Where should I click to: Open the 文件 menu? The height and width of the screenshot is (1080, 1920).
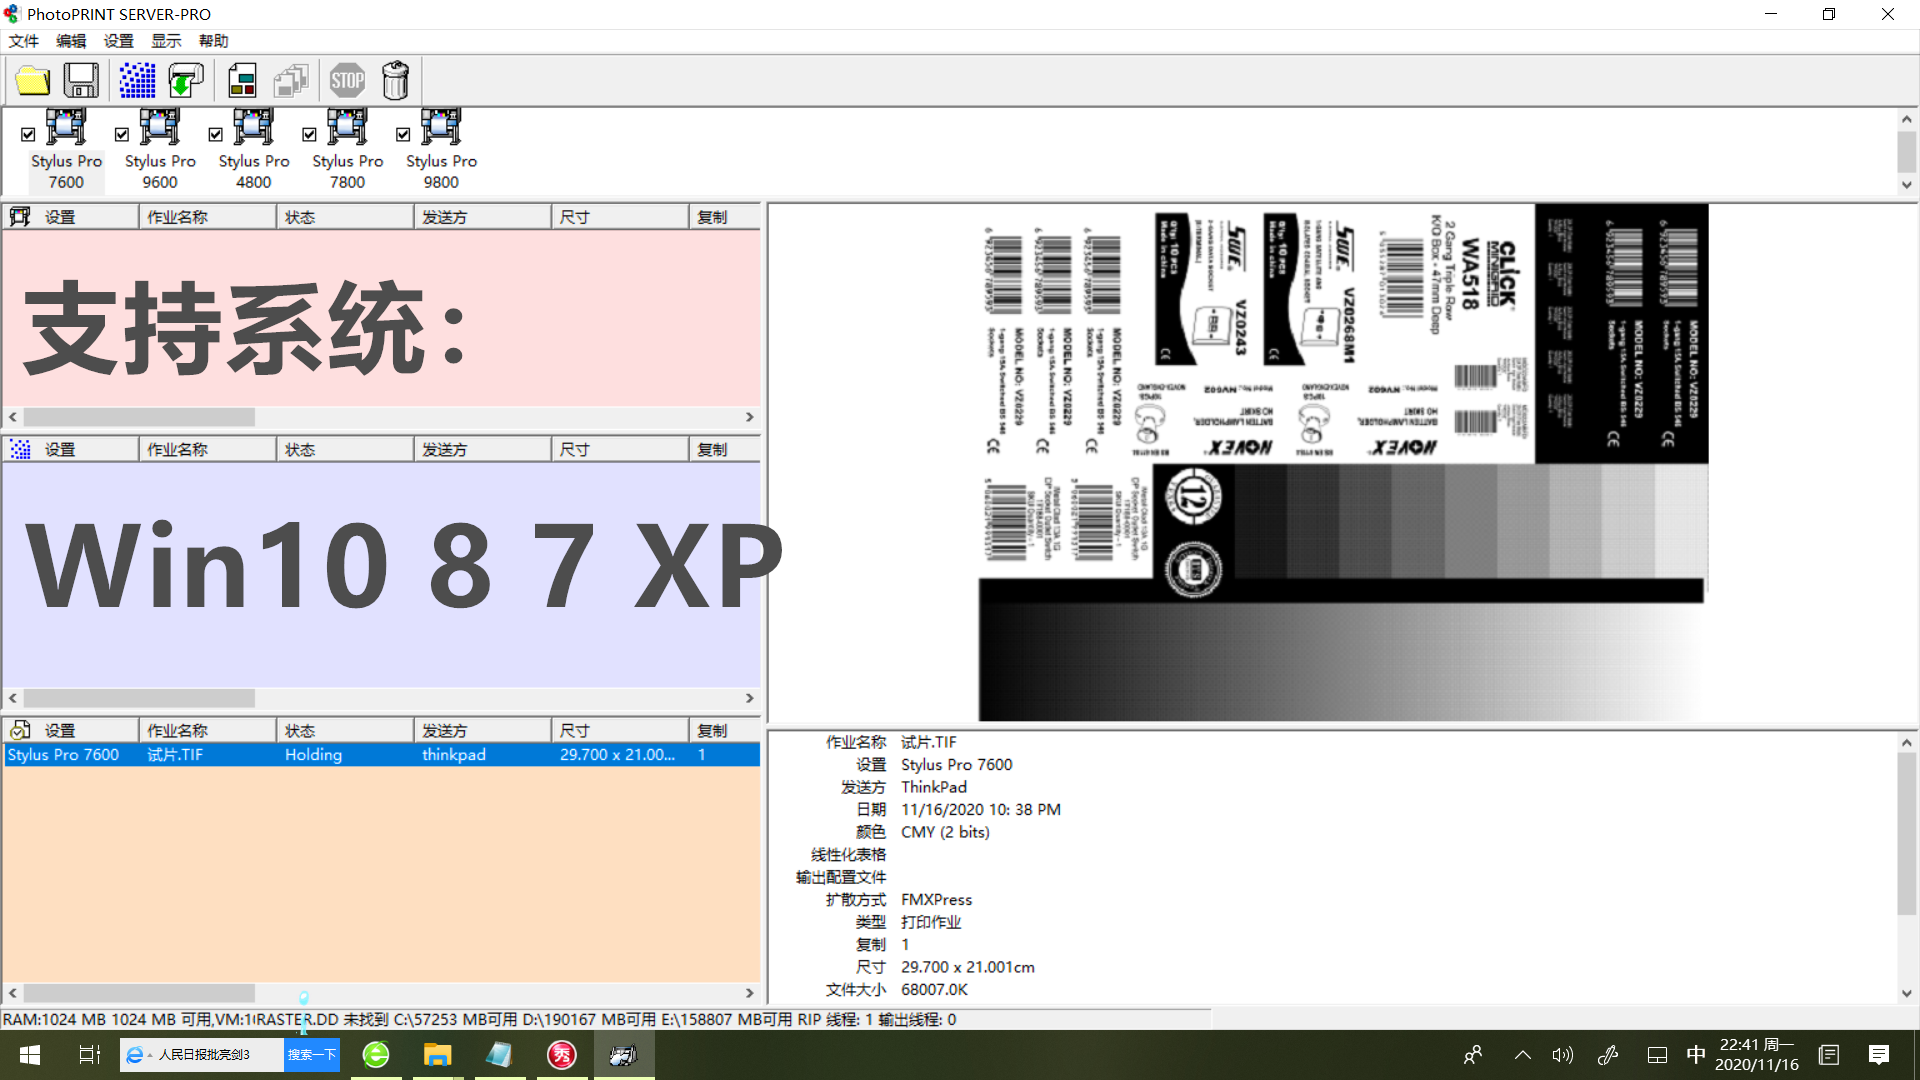point(24,41)
